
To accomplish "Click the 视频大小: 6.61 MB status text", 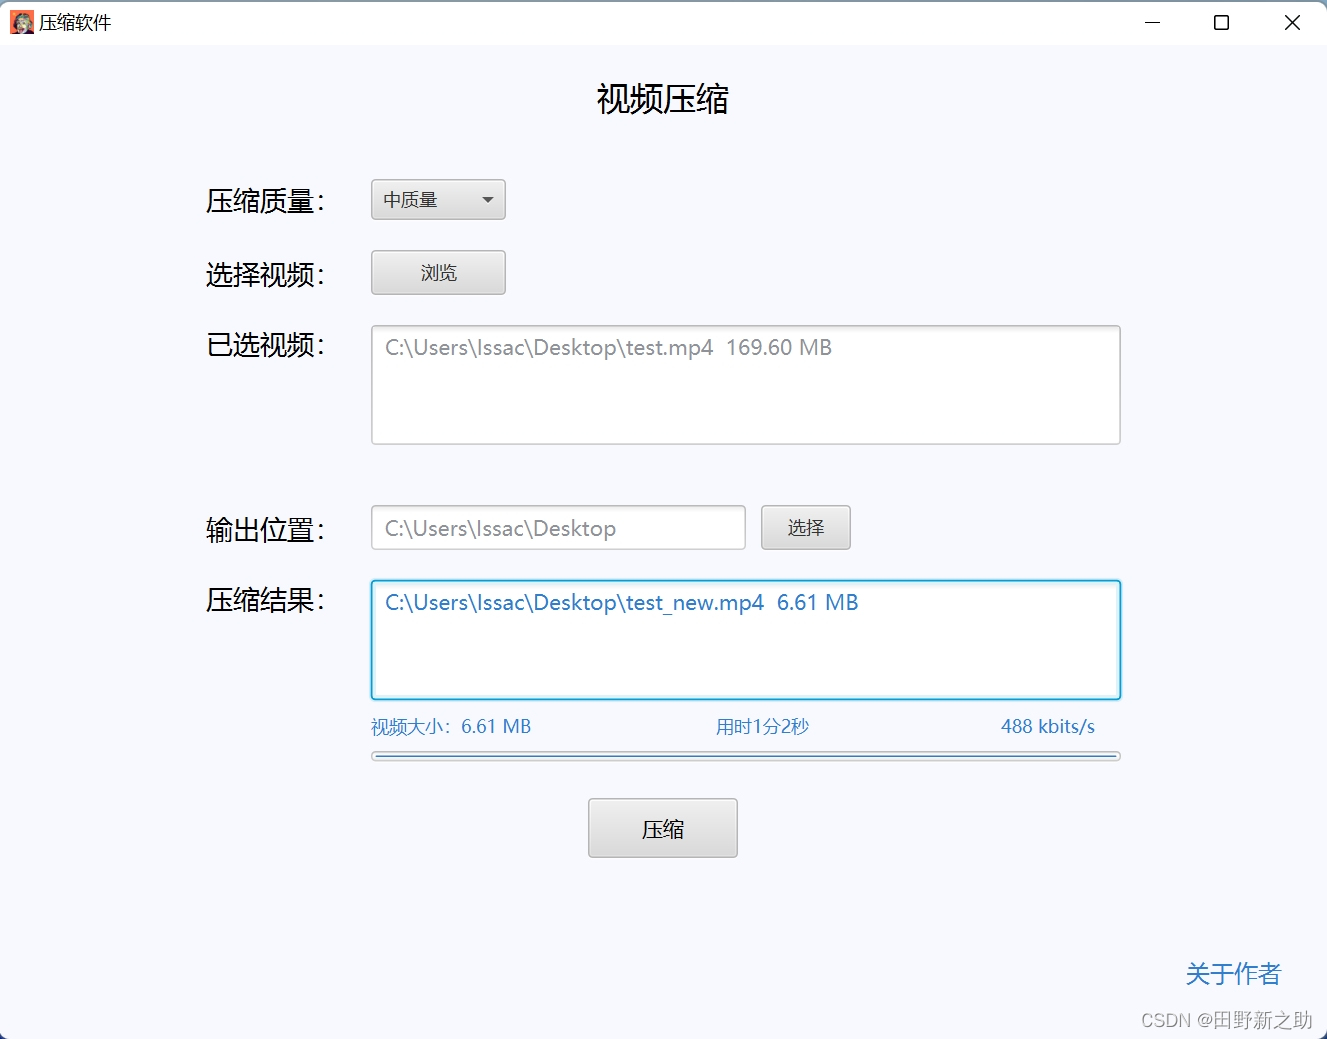I will (451, 727).
